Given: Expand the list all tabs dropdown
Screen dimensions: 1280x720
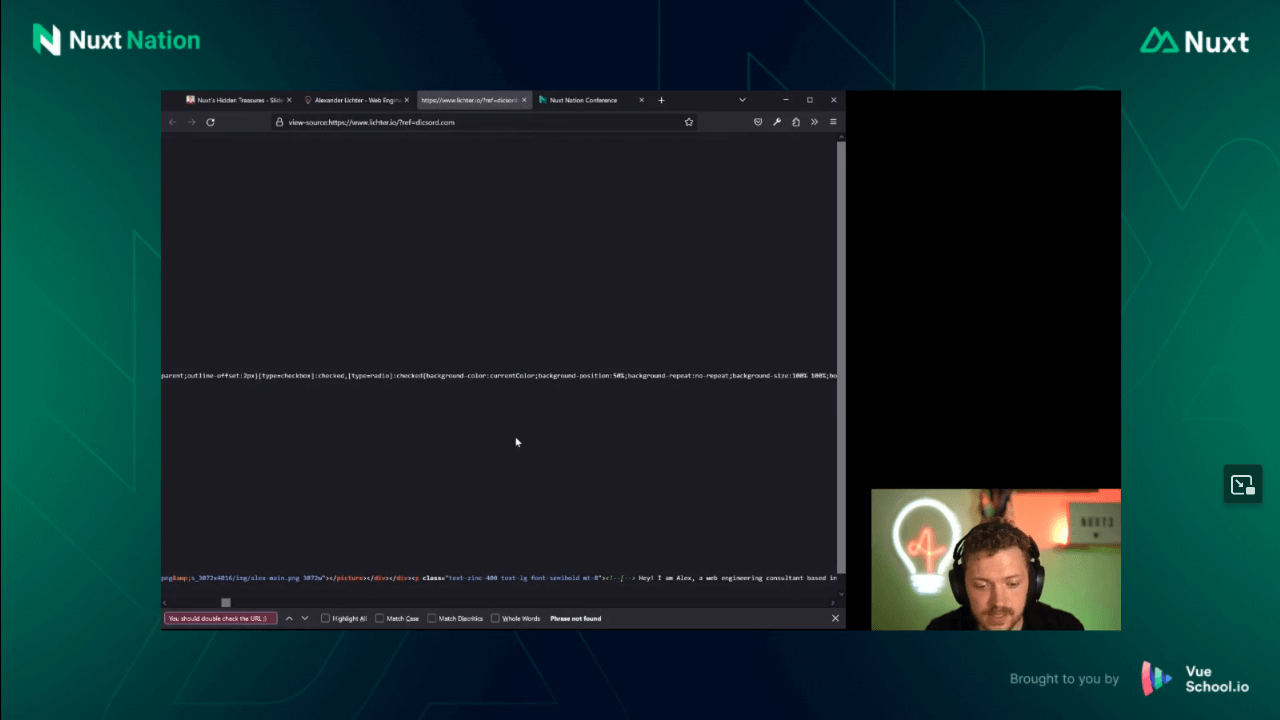Looking at the screenshot, I should [742, 100].
